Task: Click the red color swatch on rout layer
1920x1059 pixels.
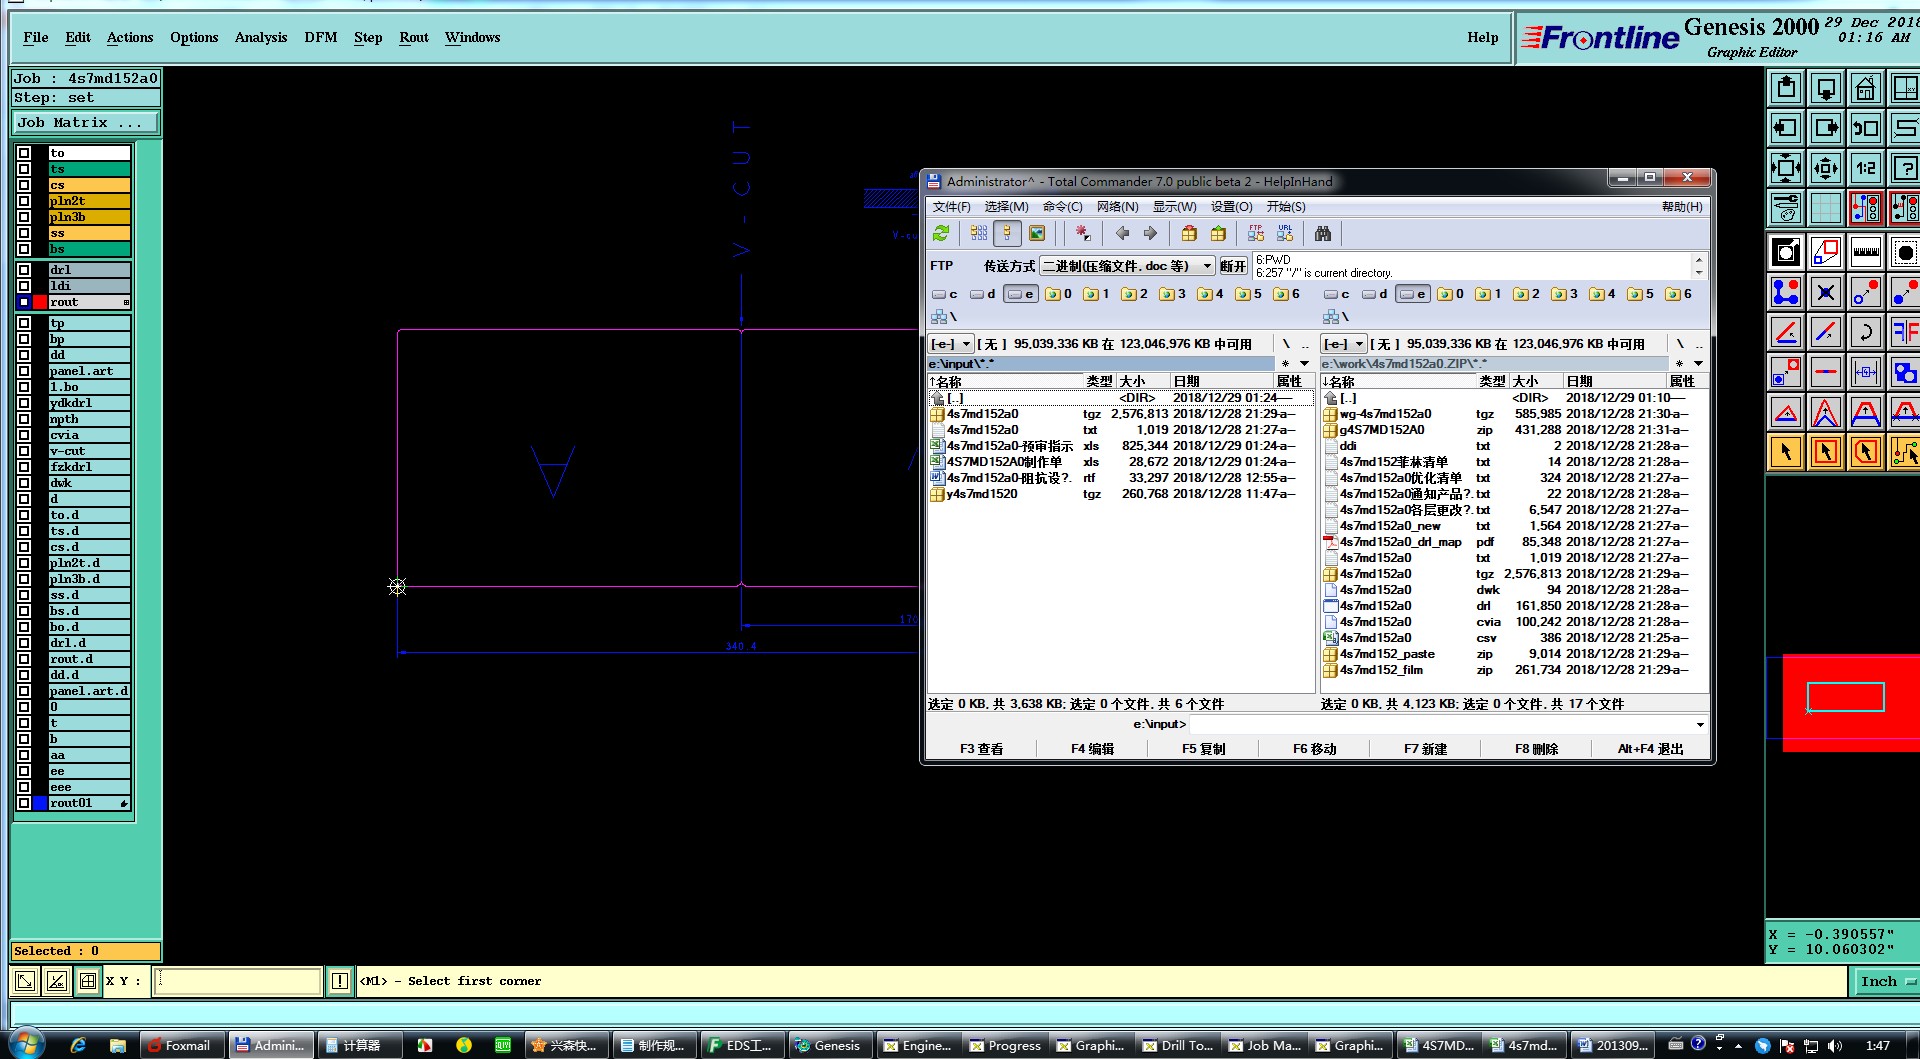Action: click(x=40, y=302)
